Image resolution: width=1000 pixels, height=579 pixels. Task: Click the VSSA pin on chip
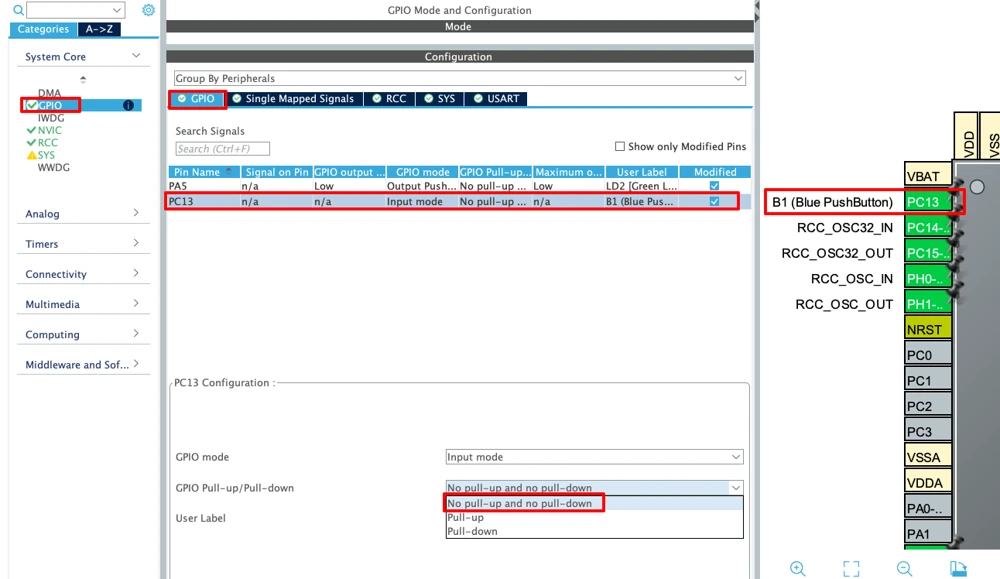pos(928,457)
